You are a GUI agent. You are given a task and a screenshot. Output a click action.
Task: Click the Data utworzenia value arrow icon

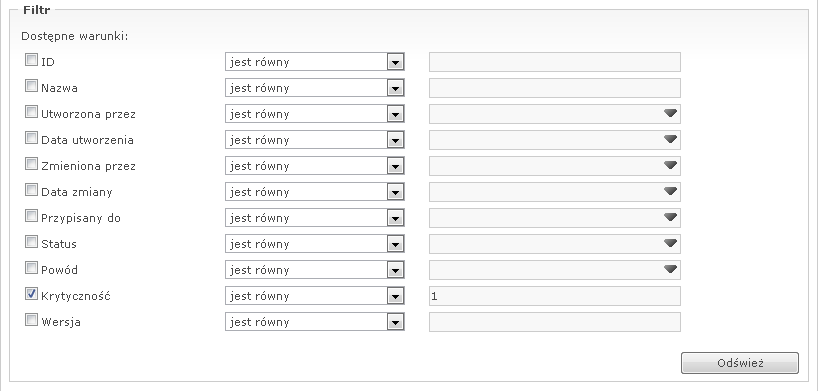[670, 139]
